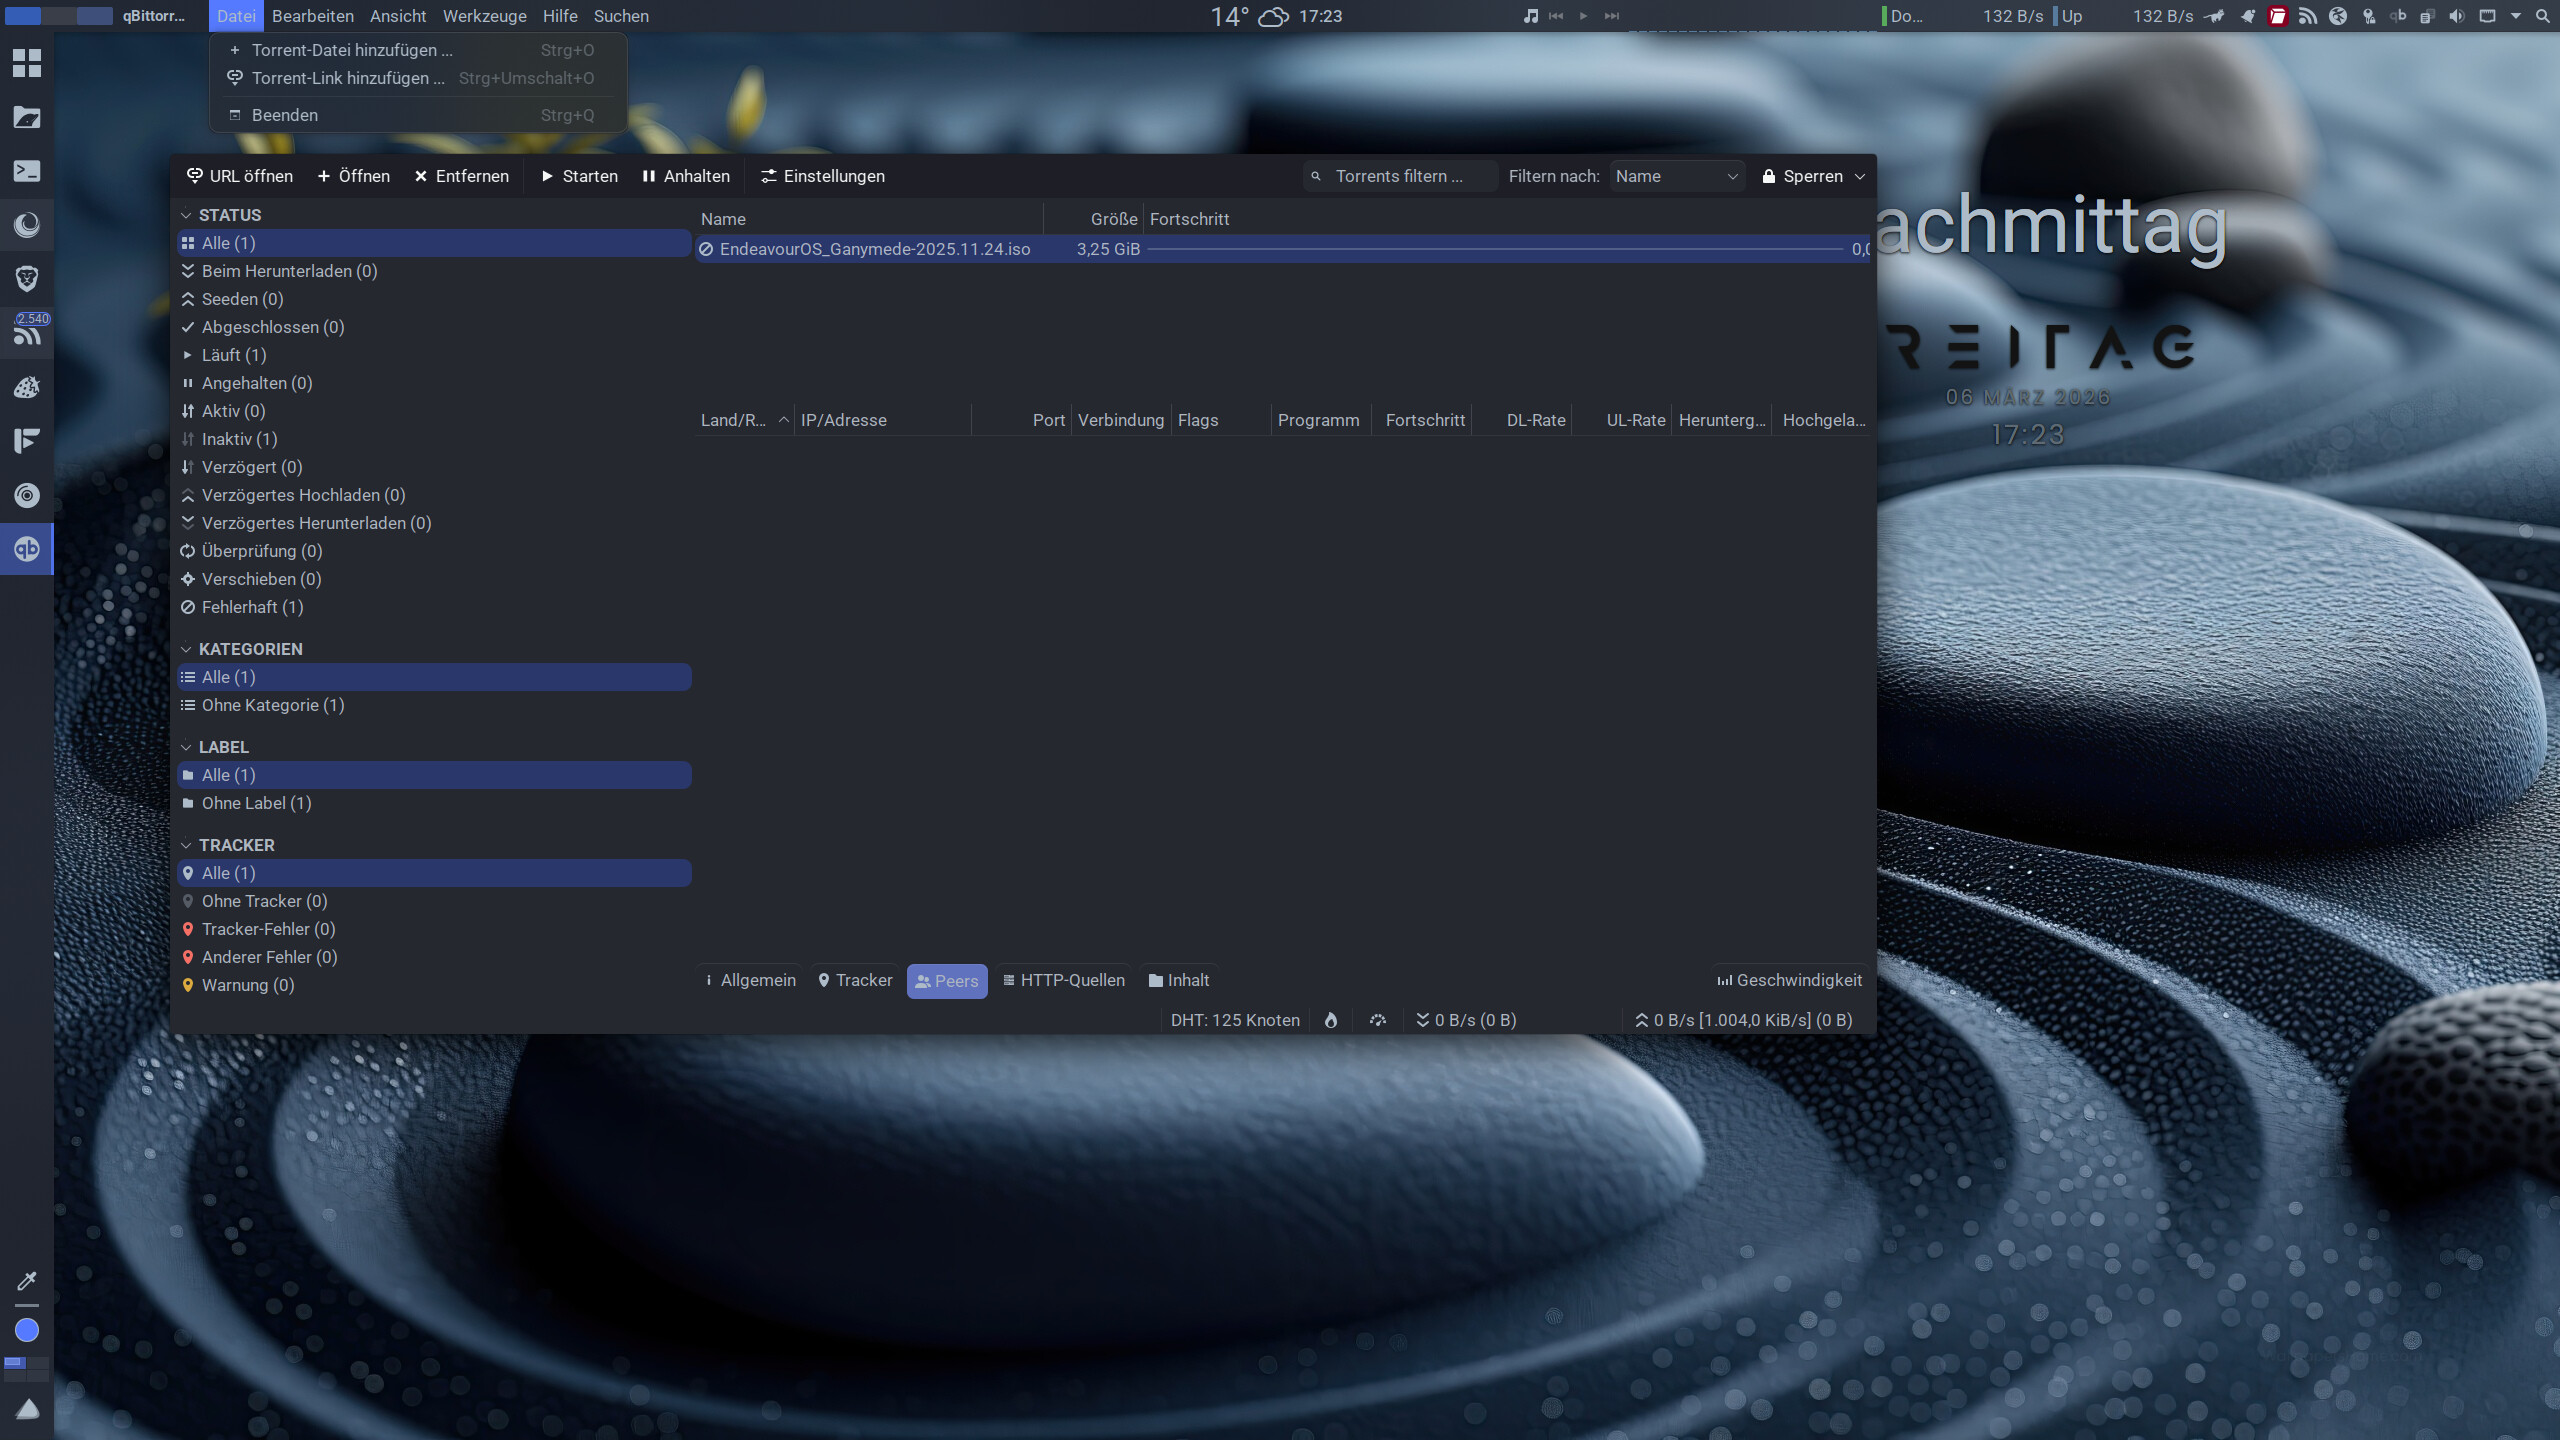Choose Torrent-Link hinzufügen menu entry
This screenshot has height=1440, width=2560.
(x=347, y=78)
